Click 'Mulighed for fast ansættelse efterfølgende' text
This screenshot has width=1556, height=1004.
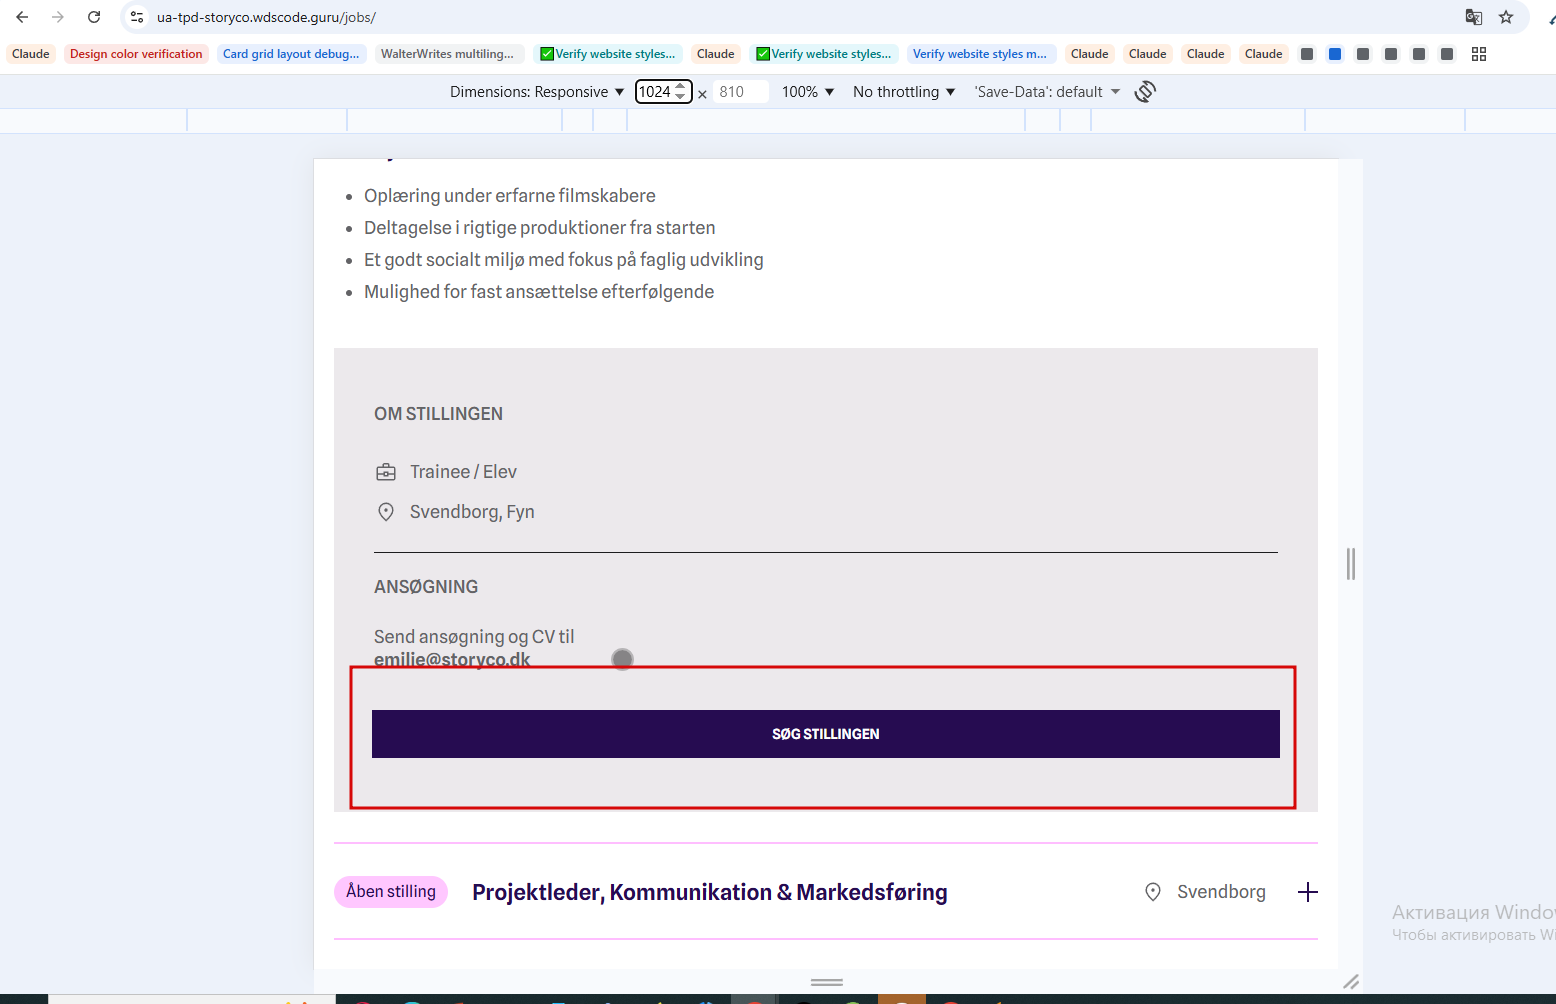pos(539,292)
